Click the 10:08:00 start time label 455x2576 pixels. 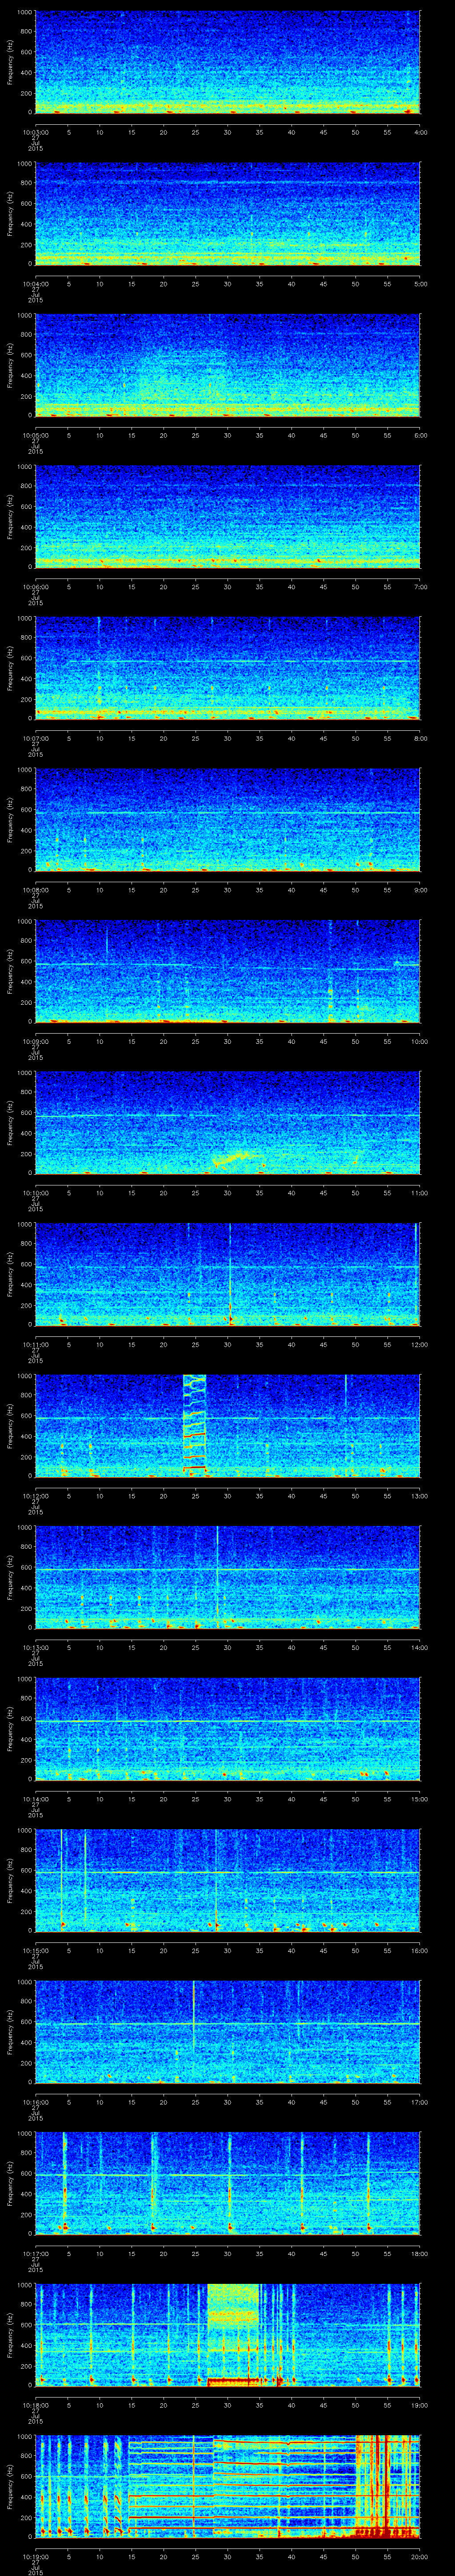pos(35,890)
